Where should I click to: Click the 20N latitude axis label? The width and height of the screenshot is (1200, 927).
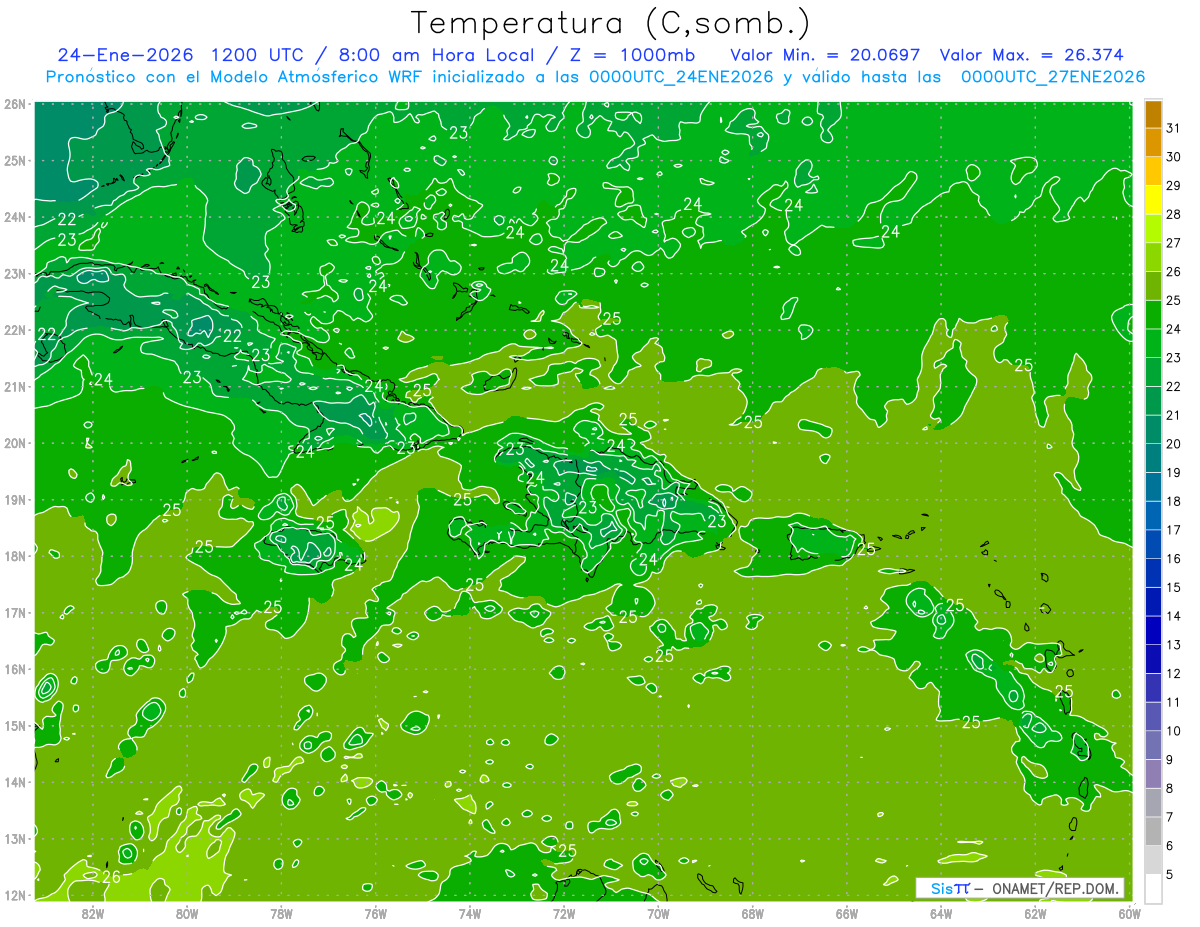tap(15, 443)
